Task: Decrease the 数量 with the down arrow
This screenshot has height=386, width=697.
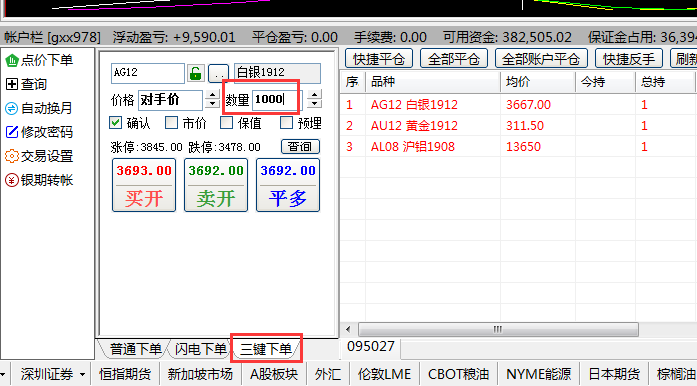Action: coord(314,104)
